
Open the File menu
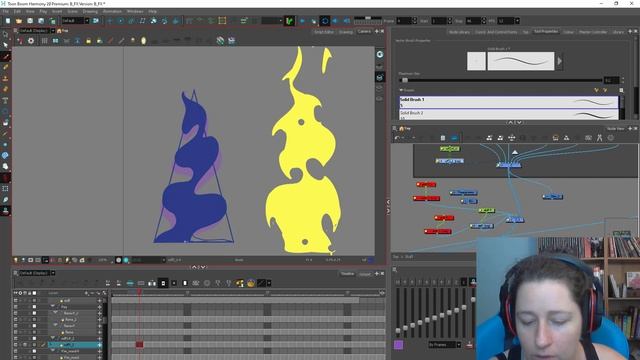[5, 11]
